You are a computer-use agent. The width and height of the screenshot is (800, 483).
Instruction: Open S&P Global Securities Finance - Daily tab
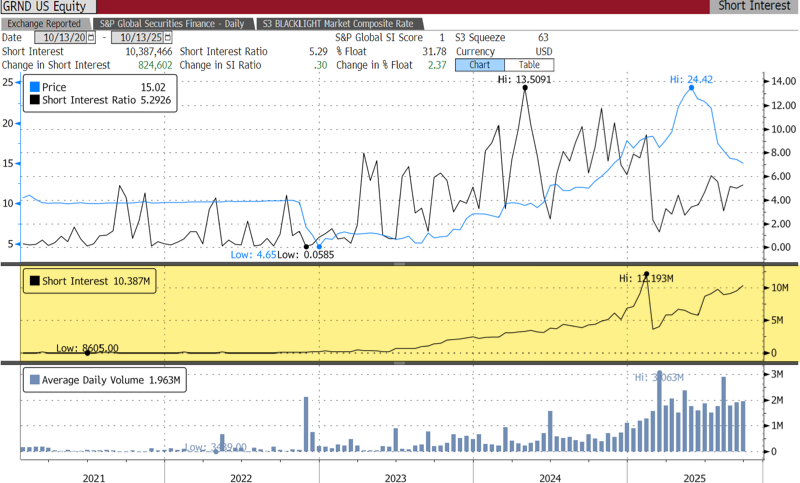tap(170, 22)
